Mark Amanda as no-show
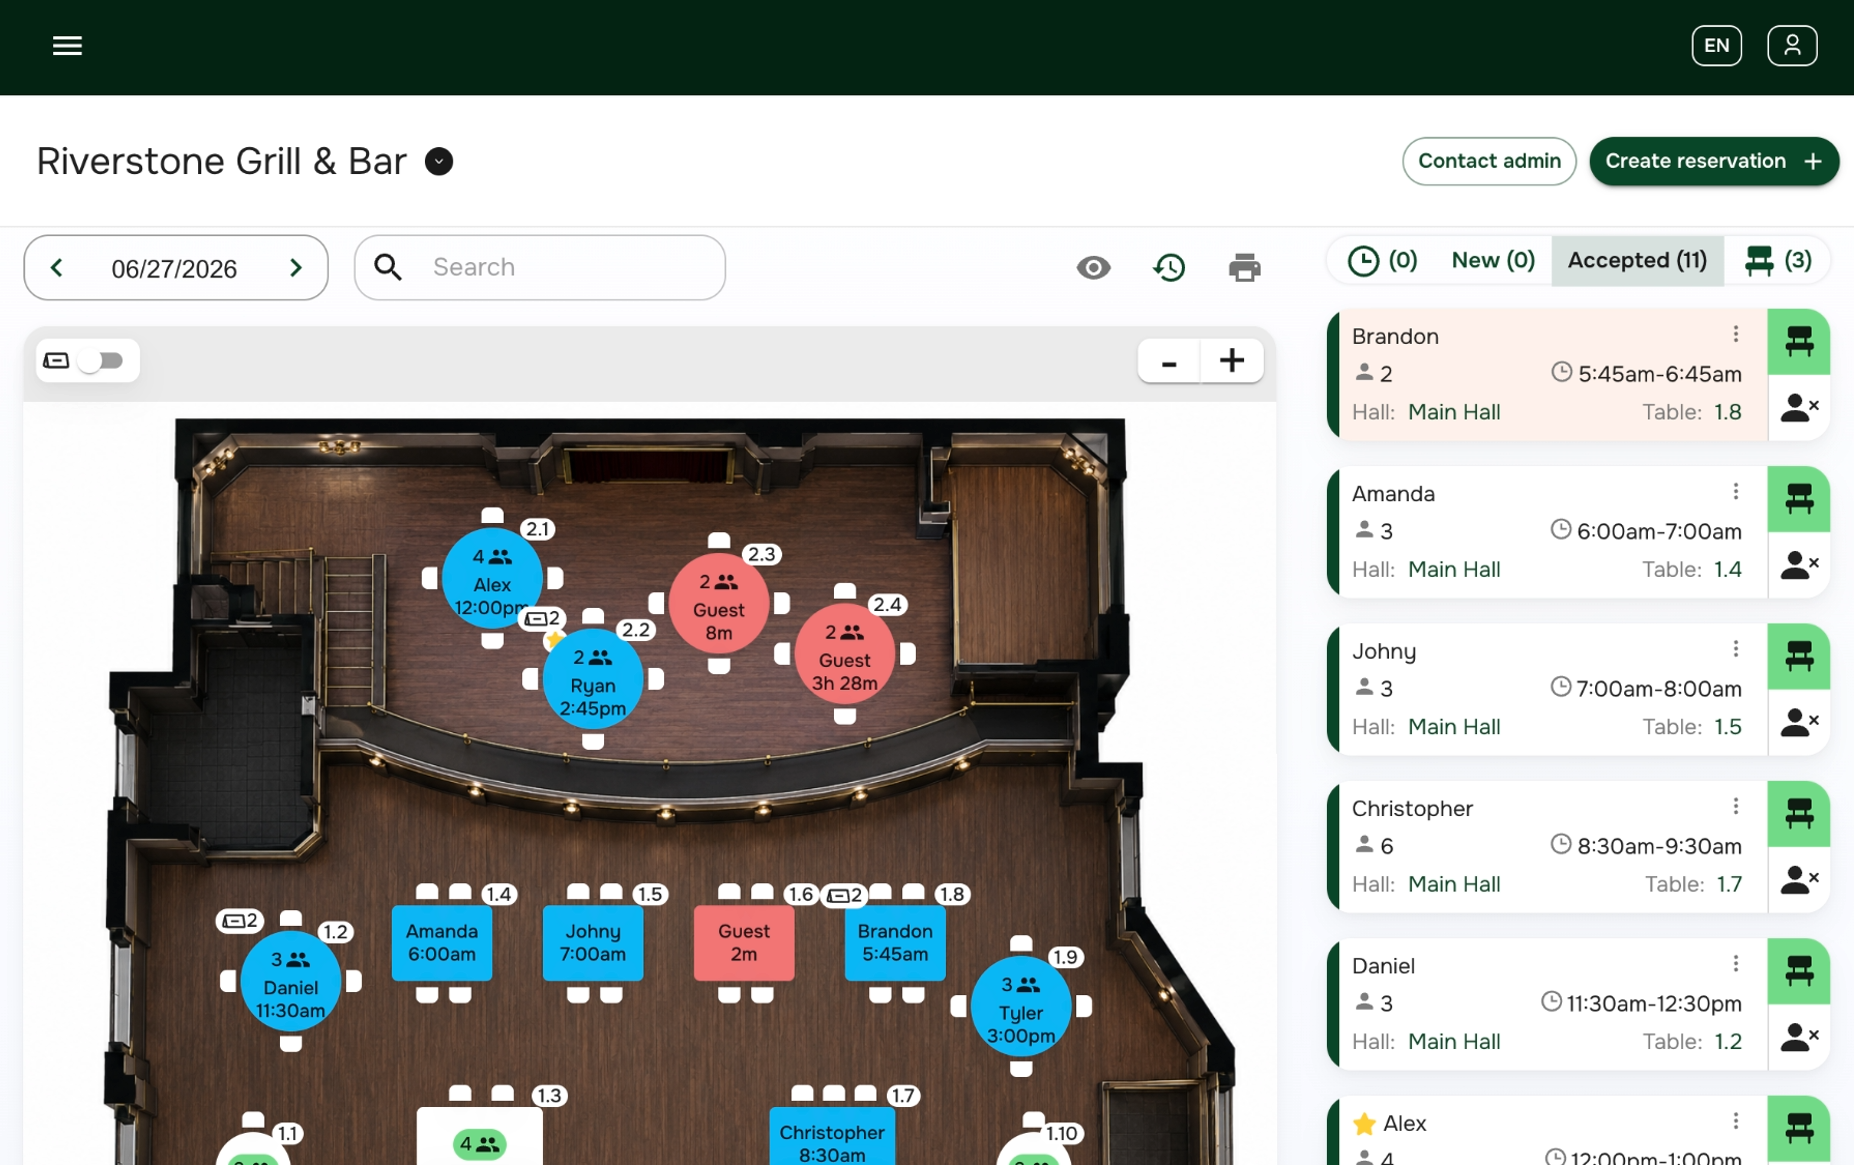Image resolution: width=1854 pixels, height=1165 pixels. point(1798,565)
